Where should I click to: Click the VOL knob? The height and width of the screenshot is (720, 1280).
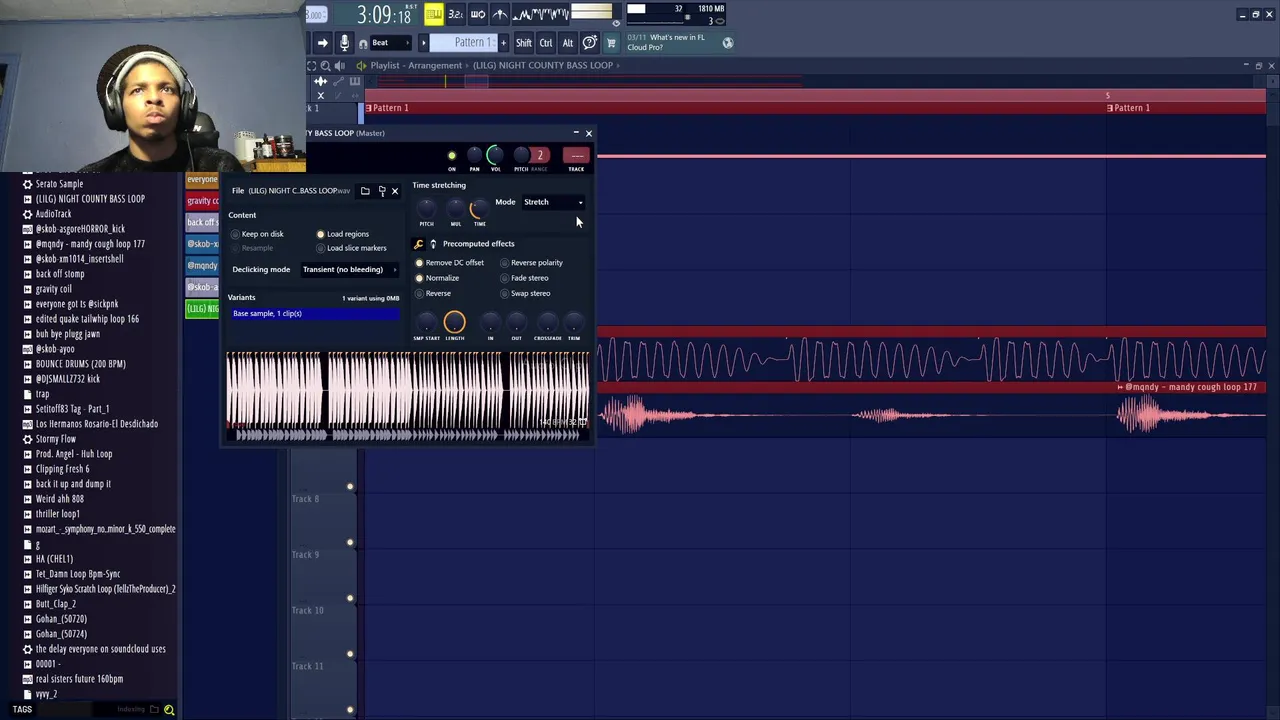point(495,155)
